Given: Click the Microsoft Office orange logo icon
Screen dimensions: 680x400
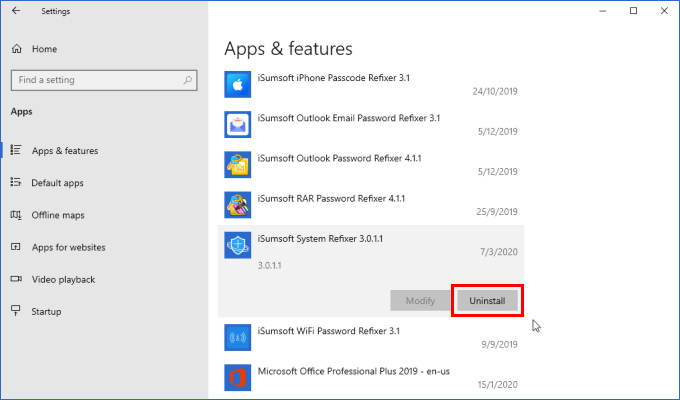Looking at the screenshot, I should click(238, 377).
